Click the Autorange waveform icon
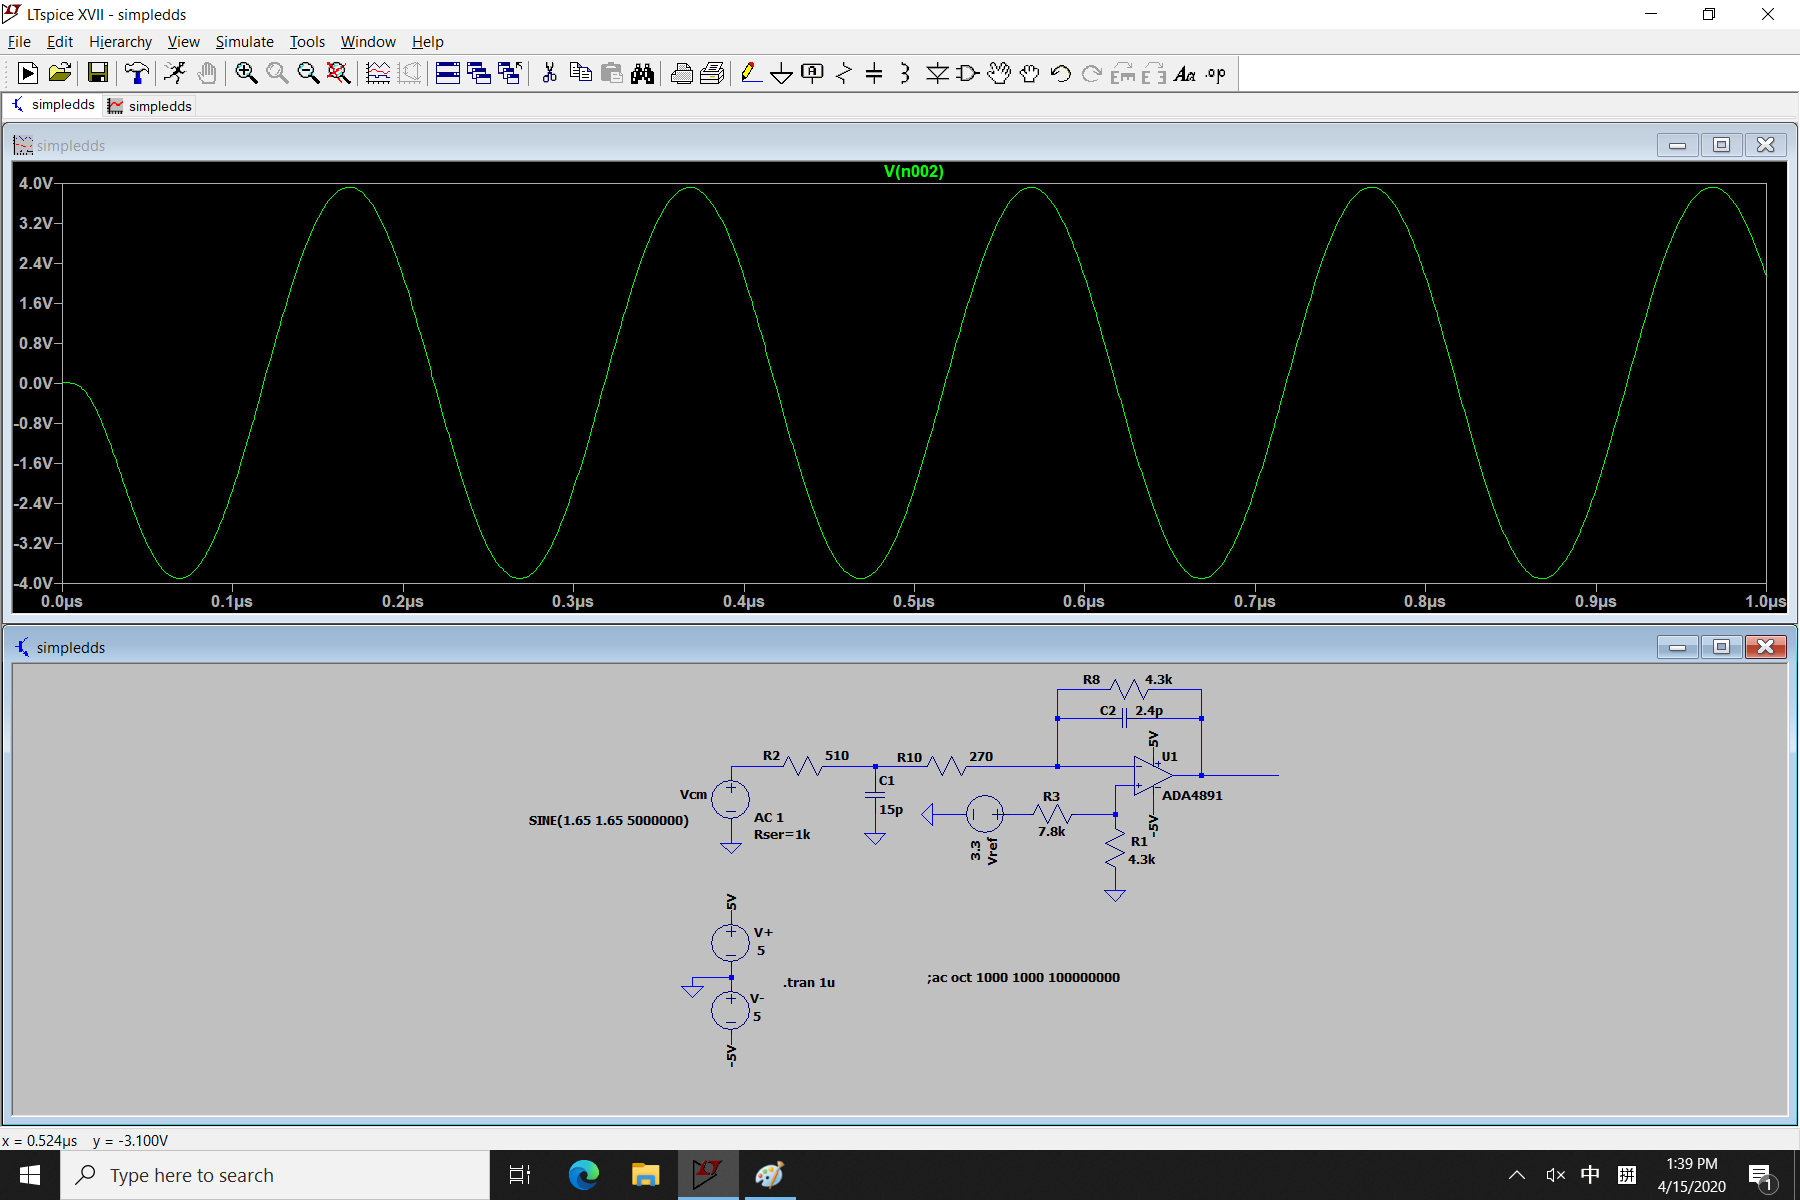The width and height of the screenshot is (1800, 1200). click(x=378, y=73)
